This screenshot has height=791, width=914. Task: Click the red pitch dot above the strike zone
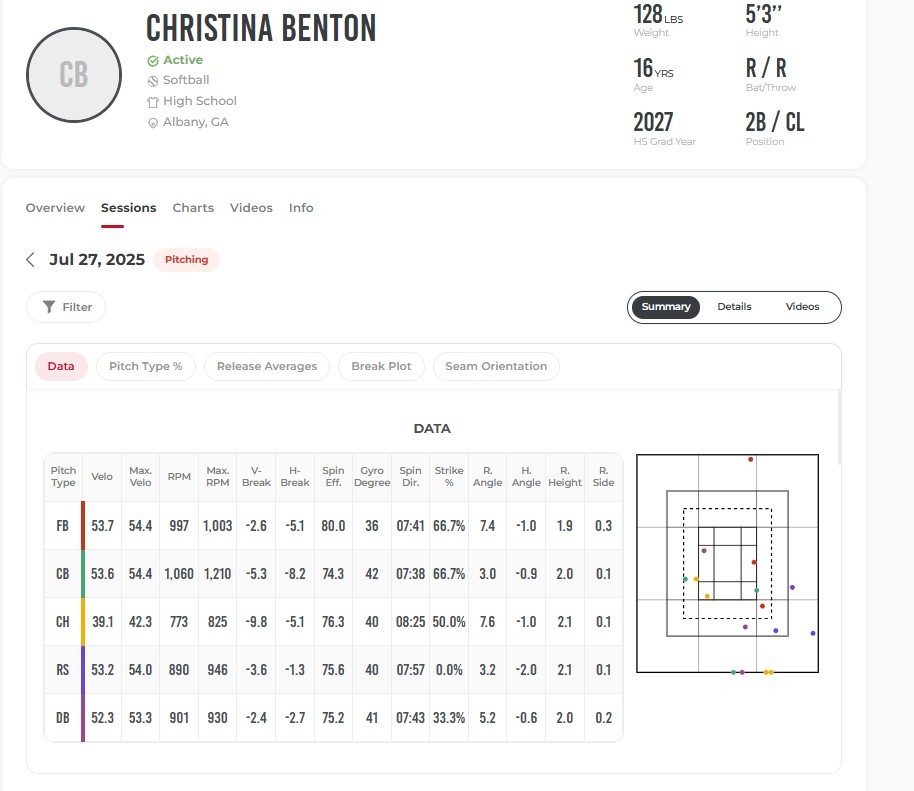tap(750, 459)
